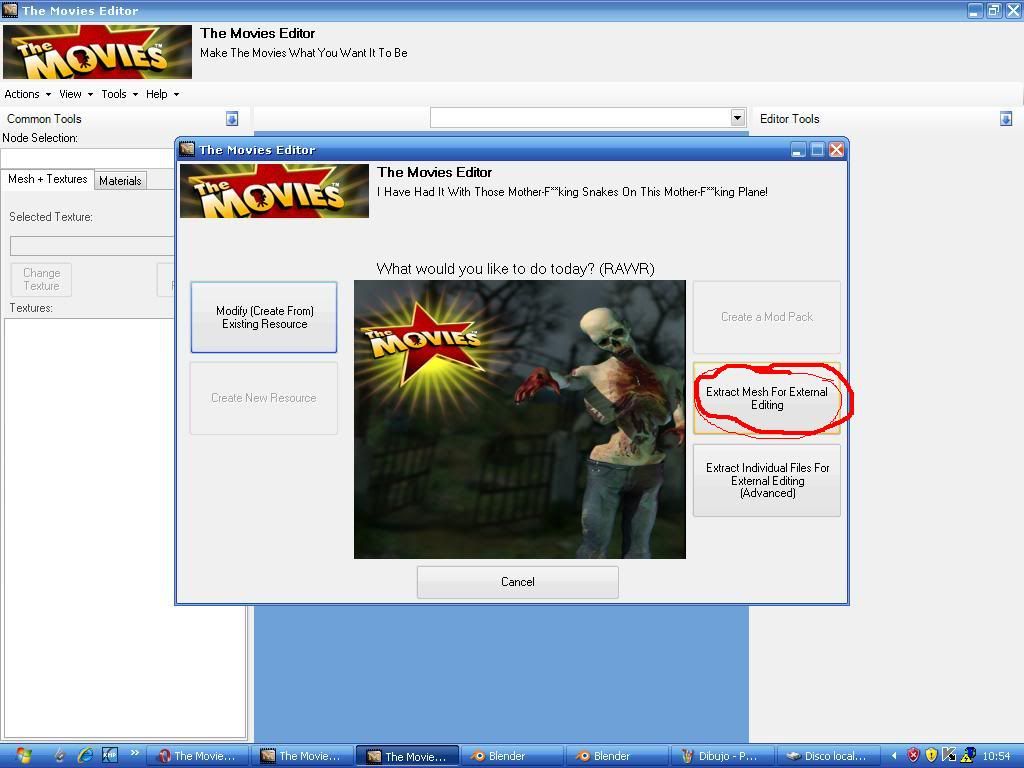
Task: Click the Snakes On This Plane subtitle text
Action: 572,192
